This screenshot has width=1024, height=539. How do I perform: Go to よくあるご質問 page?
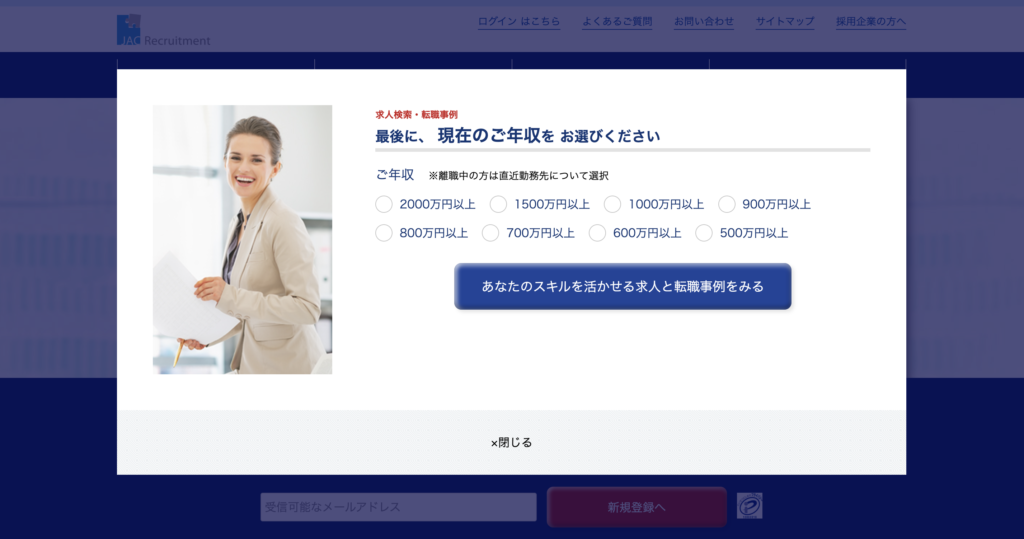[x=617, y=21]
